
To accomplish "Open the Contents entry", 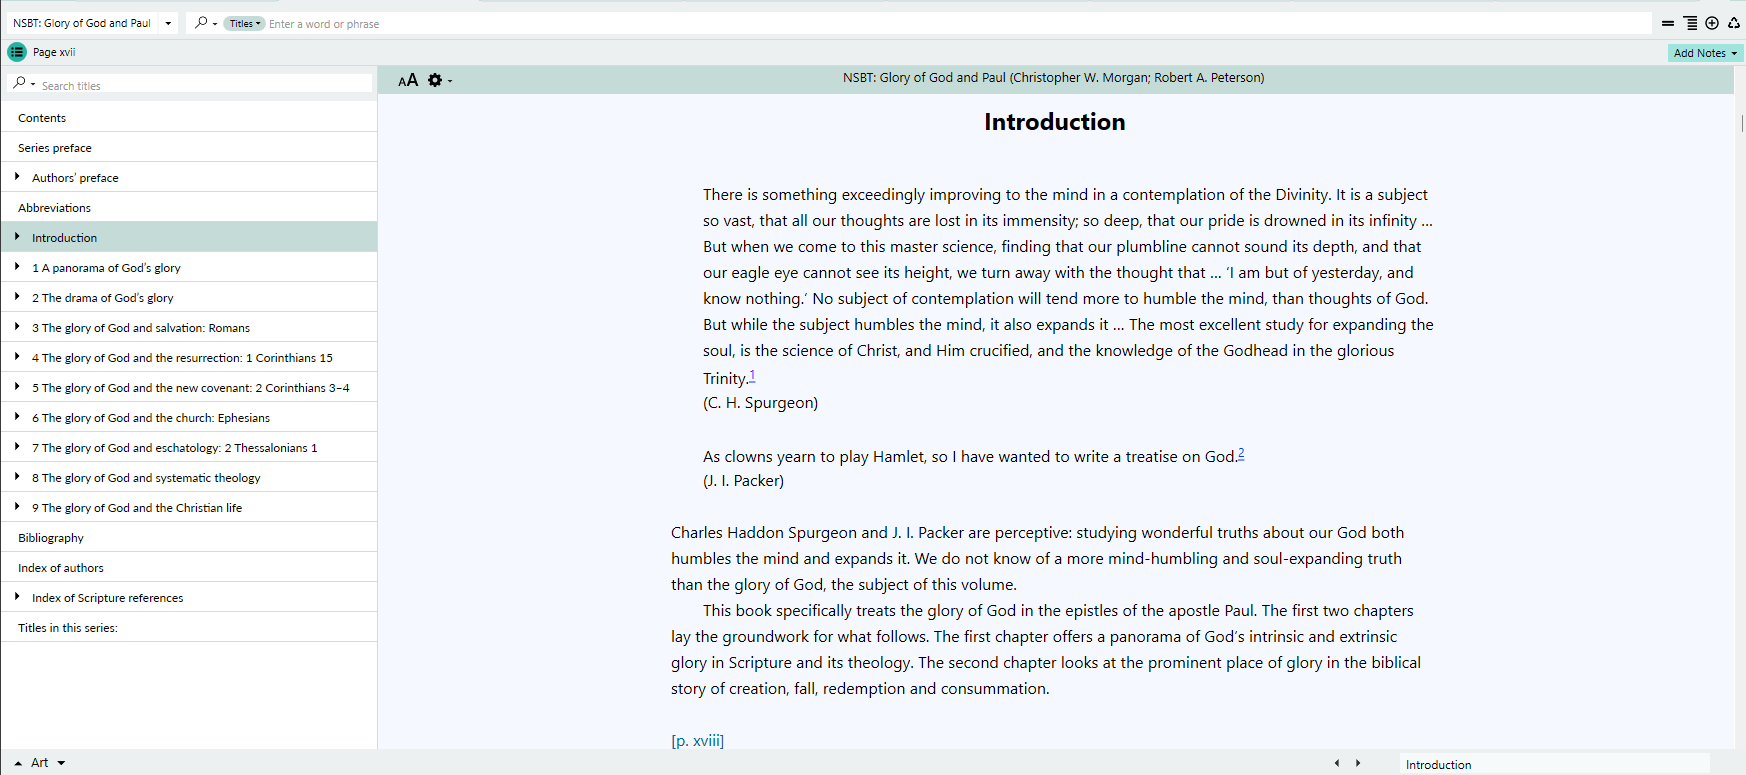I will (x=189, y=117).
